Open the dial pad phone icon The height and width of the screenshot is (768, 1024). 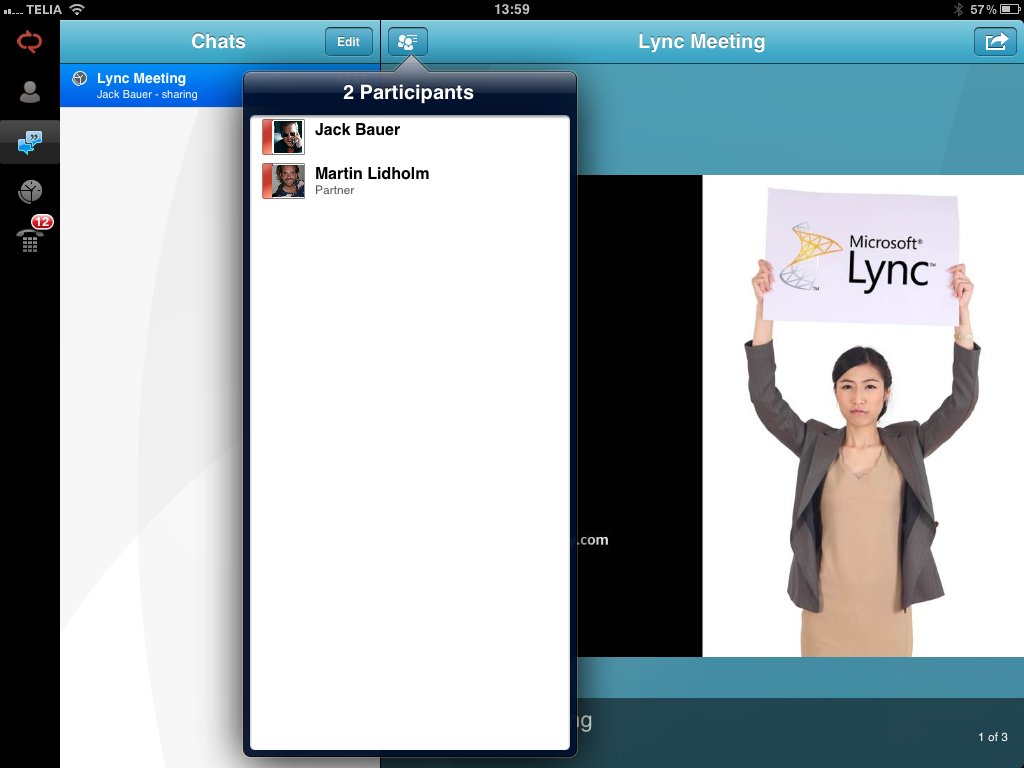click(x=30, y=240)
